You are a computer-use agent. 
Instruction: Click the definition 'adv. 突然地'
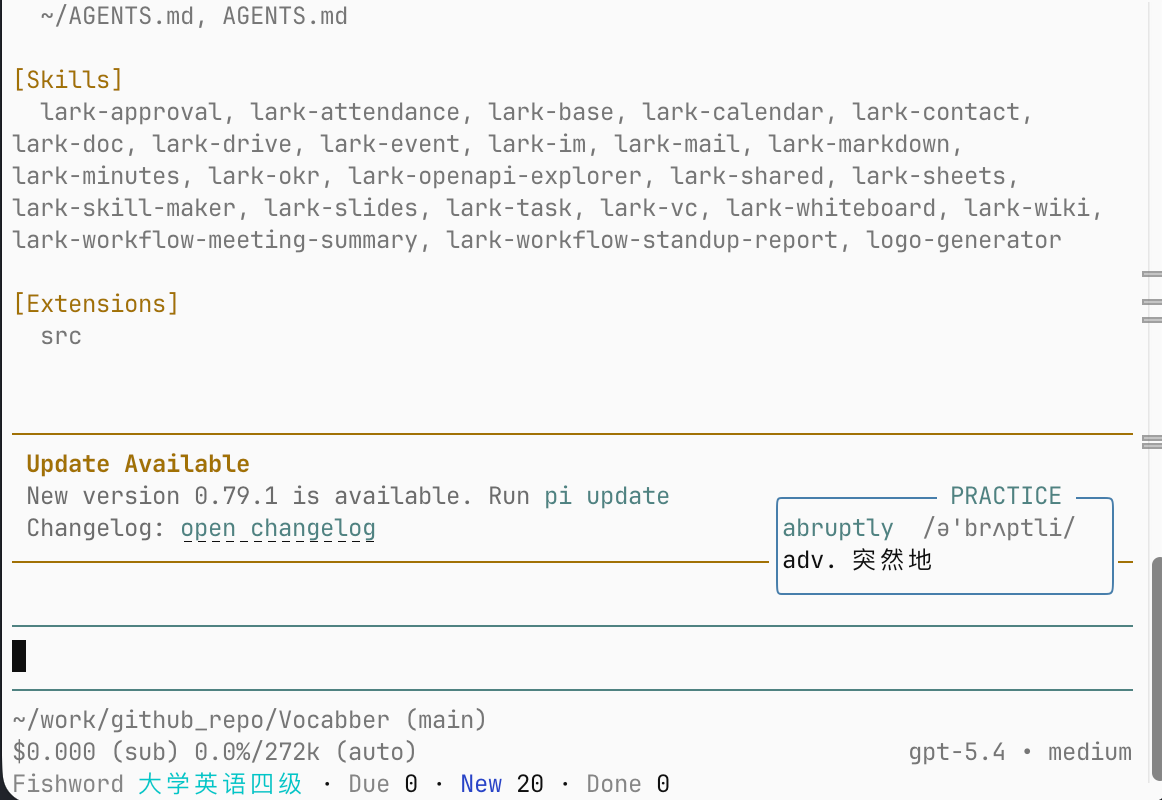(x=857, y=560)
